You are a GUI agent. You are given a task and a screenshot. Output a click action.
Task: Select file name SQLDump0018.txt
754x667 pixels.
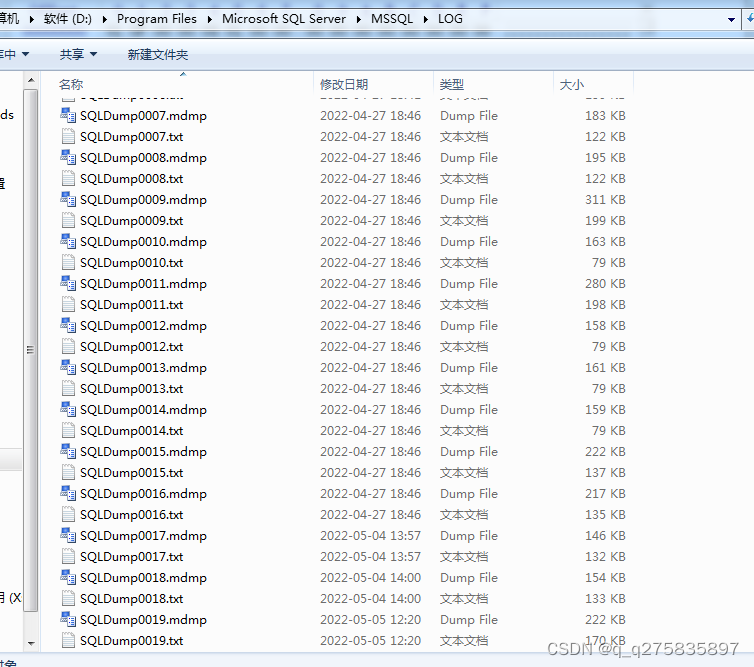tap(131, 599)
